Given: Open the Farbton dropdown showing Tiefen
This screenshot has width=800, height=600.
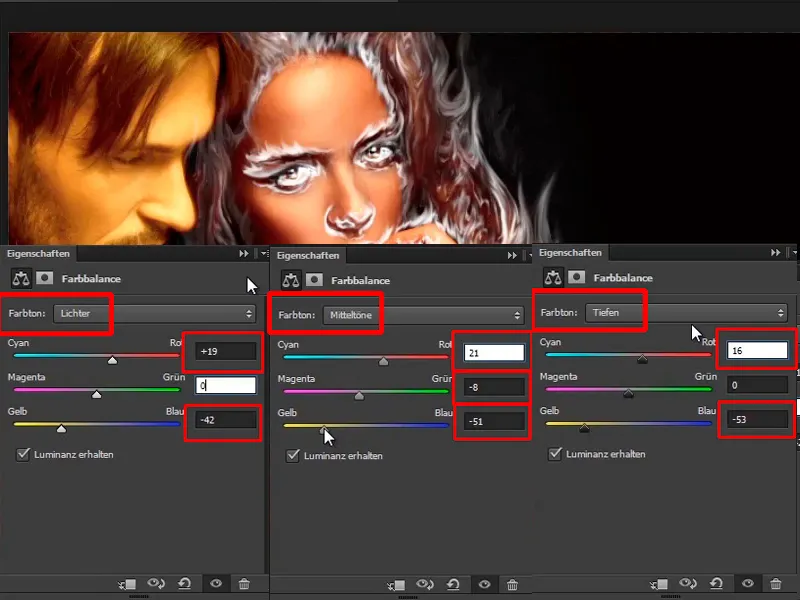Looking at the screenshot, I should pyautogui.click(x=686, y=312).
